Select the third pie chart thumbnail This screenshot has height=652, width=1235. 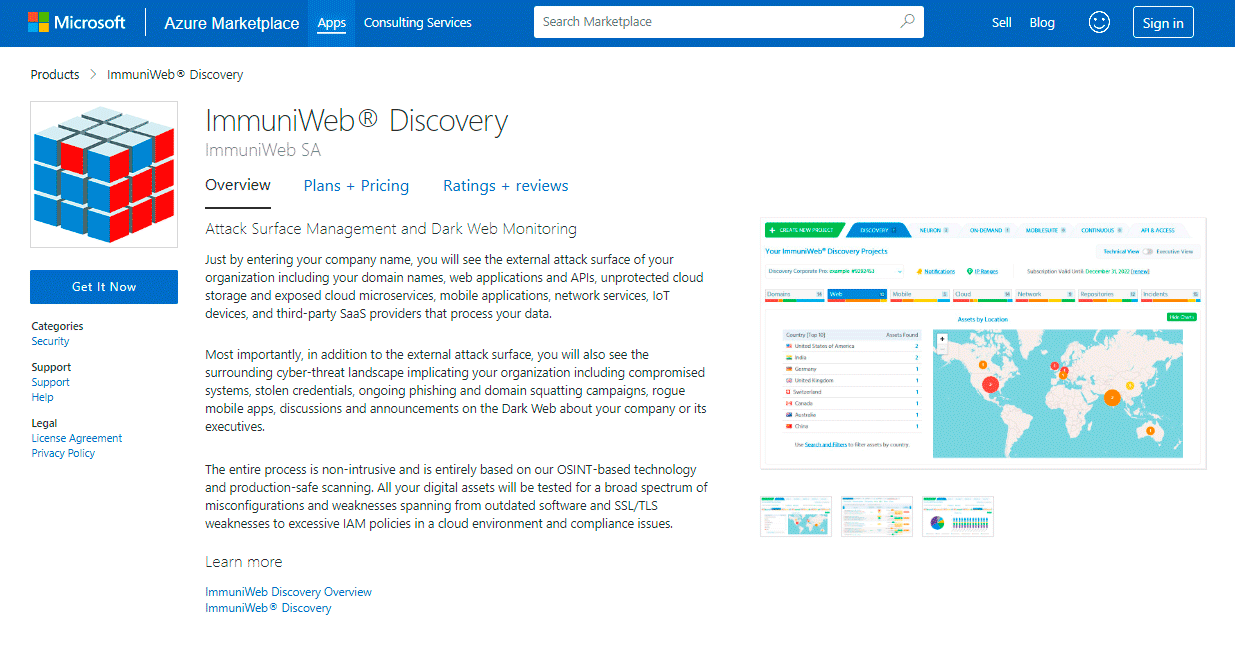pos(958,516)
